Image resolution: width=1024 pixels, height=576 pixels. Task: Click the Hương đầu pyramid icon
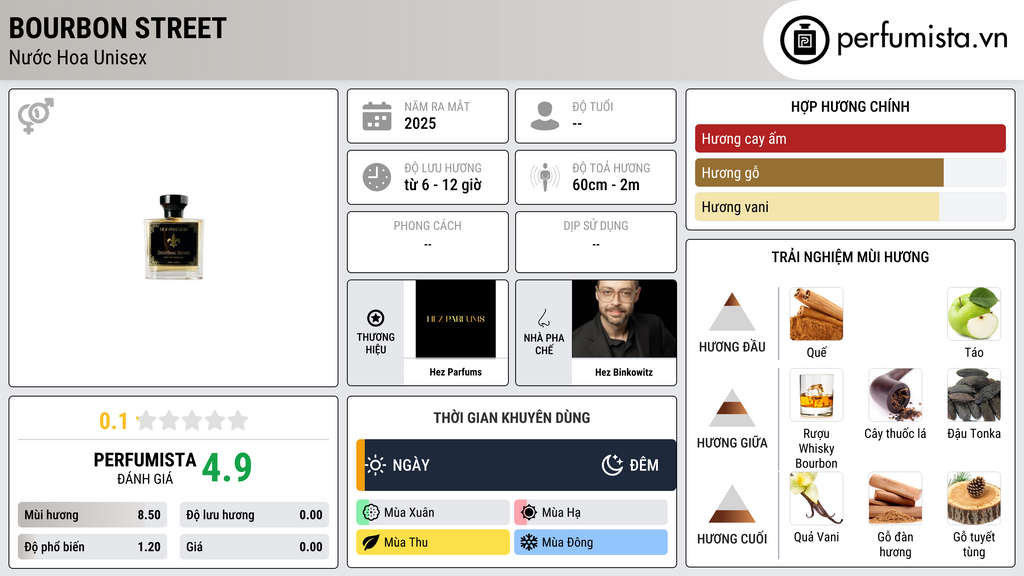coord(732,312)
